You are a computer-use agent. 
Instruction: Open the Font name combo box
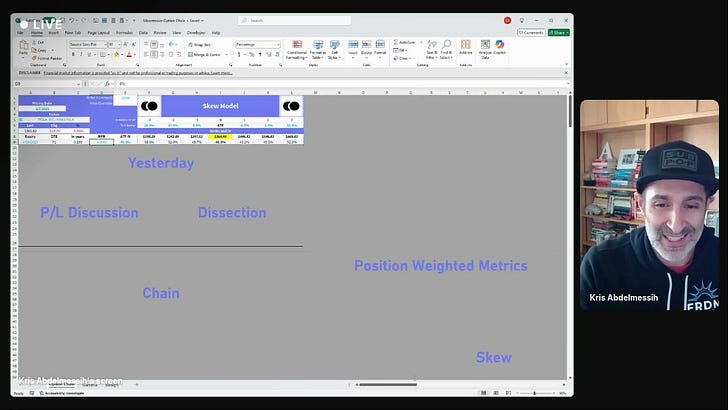pos(88,44)
